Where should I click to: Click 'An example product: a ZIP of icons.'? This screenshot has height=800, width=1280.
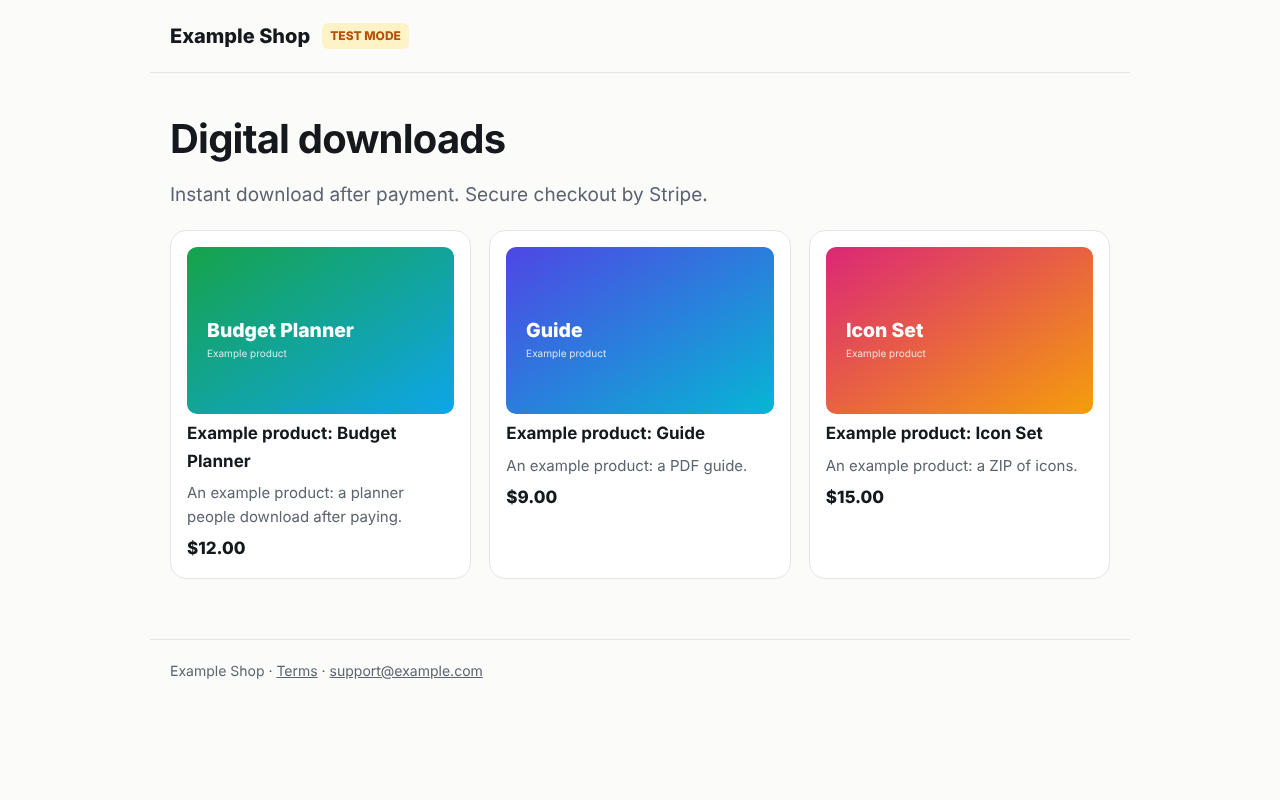click(951, 466)
